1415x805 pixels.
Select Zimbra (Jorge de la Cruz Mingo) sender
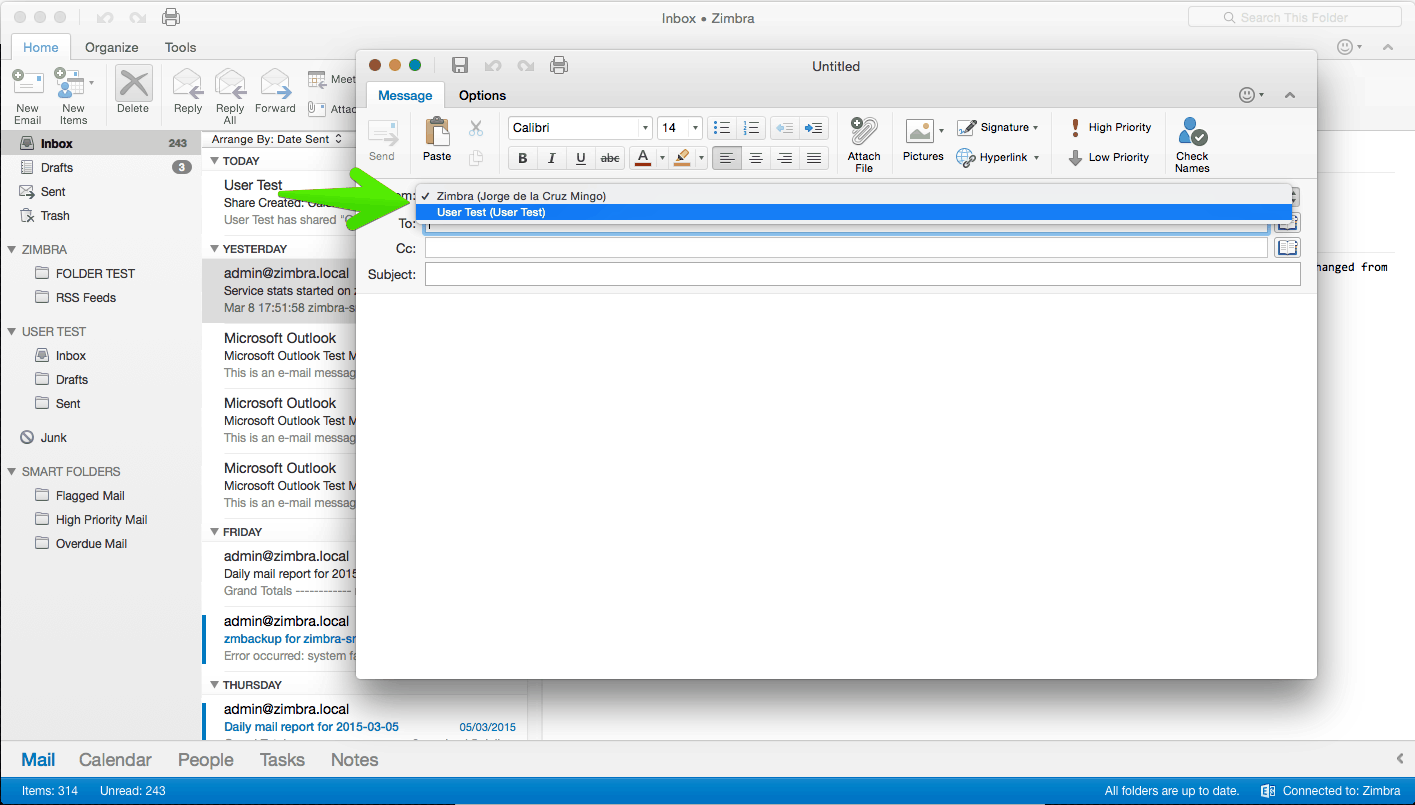coord(854,196)
